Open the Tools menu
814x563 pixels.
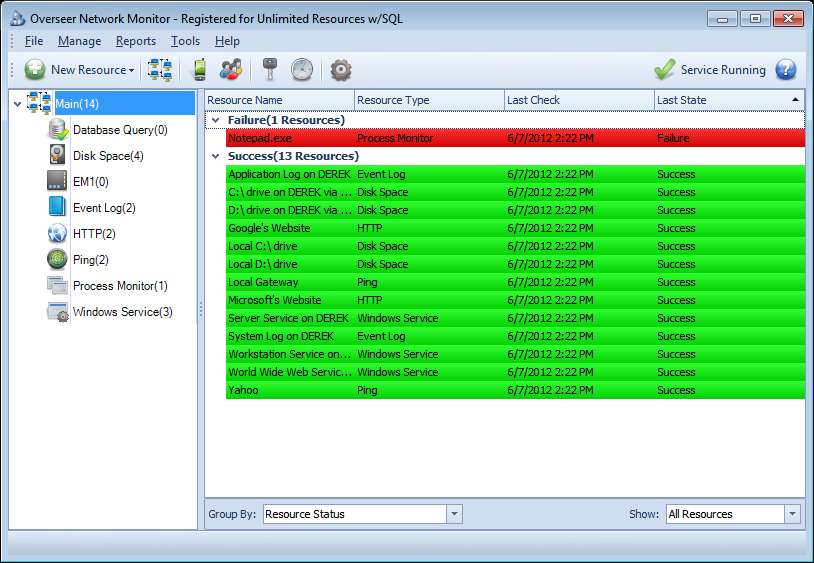pos(185,41)
